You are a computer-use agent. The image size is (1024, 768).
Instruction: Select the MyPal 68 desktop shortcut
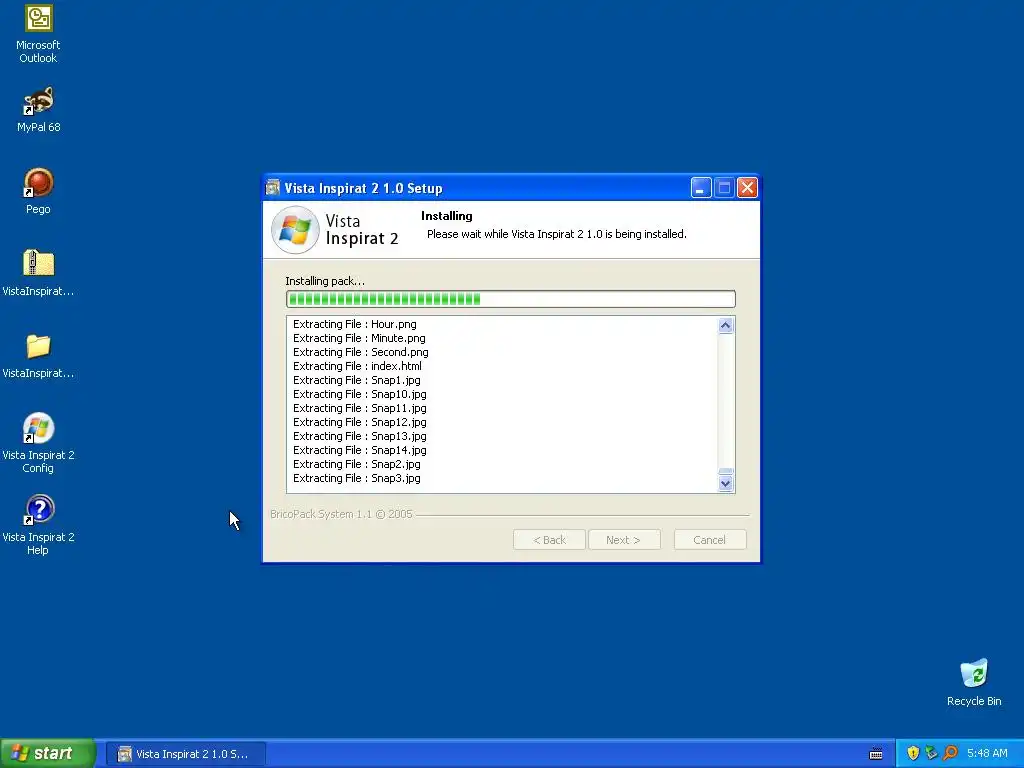point(38,109)
